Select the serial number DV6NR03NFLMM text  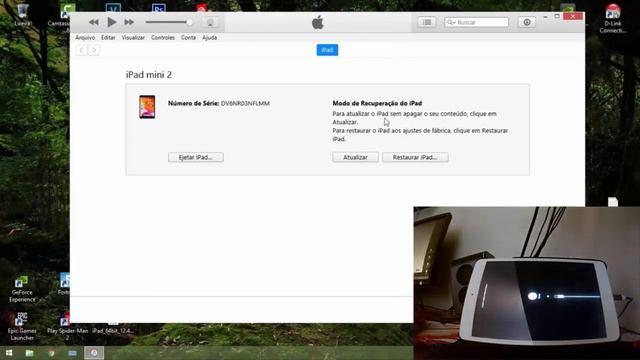pos(245,103)
